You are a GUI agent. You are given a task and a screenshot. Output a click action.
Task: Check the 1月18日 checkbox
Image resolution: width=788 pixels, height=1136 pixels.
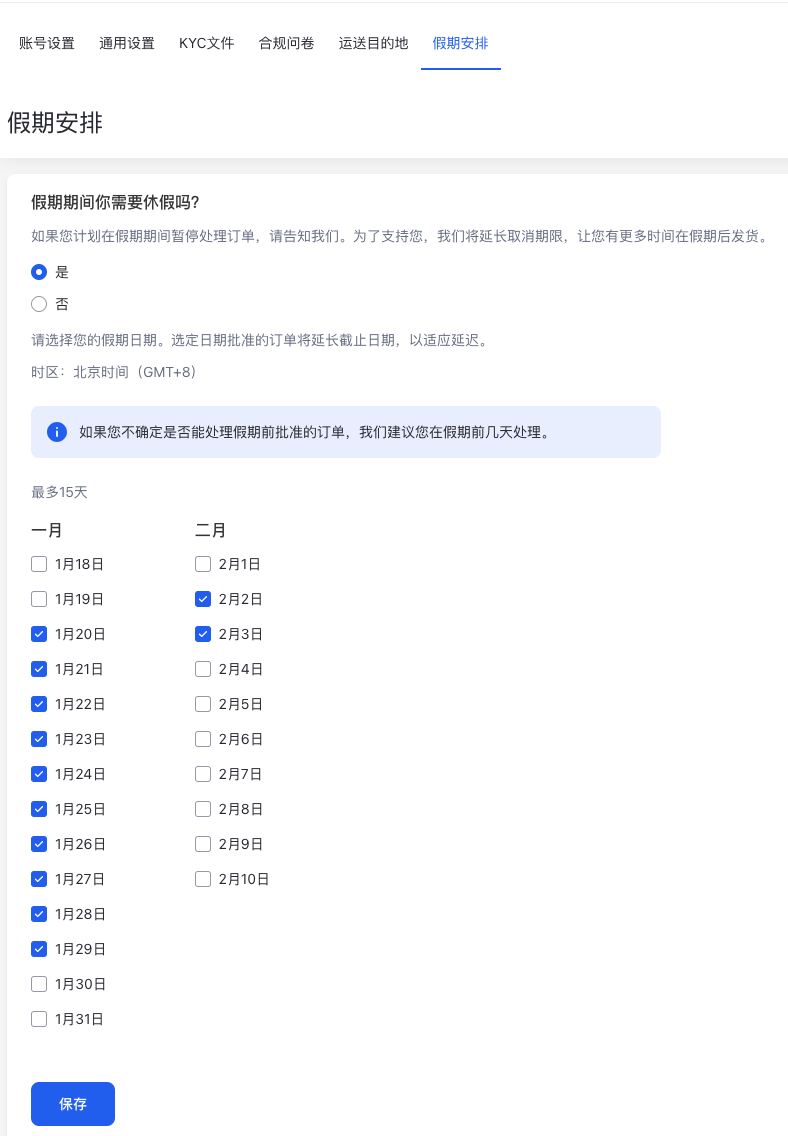tap(38, 563)
